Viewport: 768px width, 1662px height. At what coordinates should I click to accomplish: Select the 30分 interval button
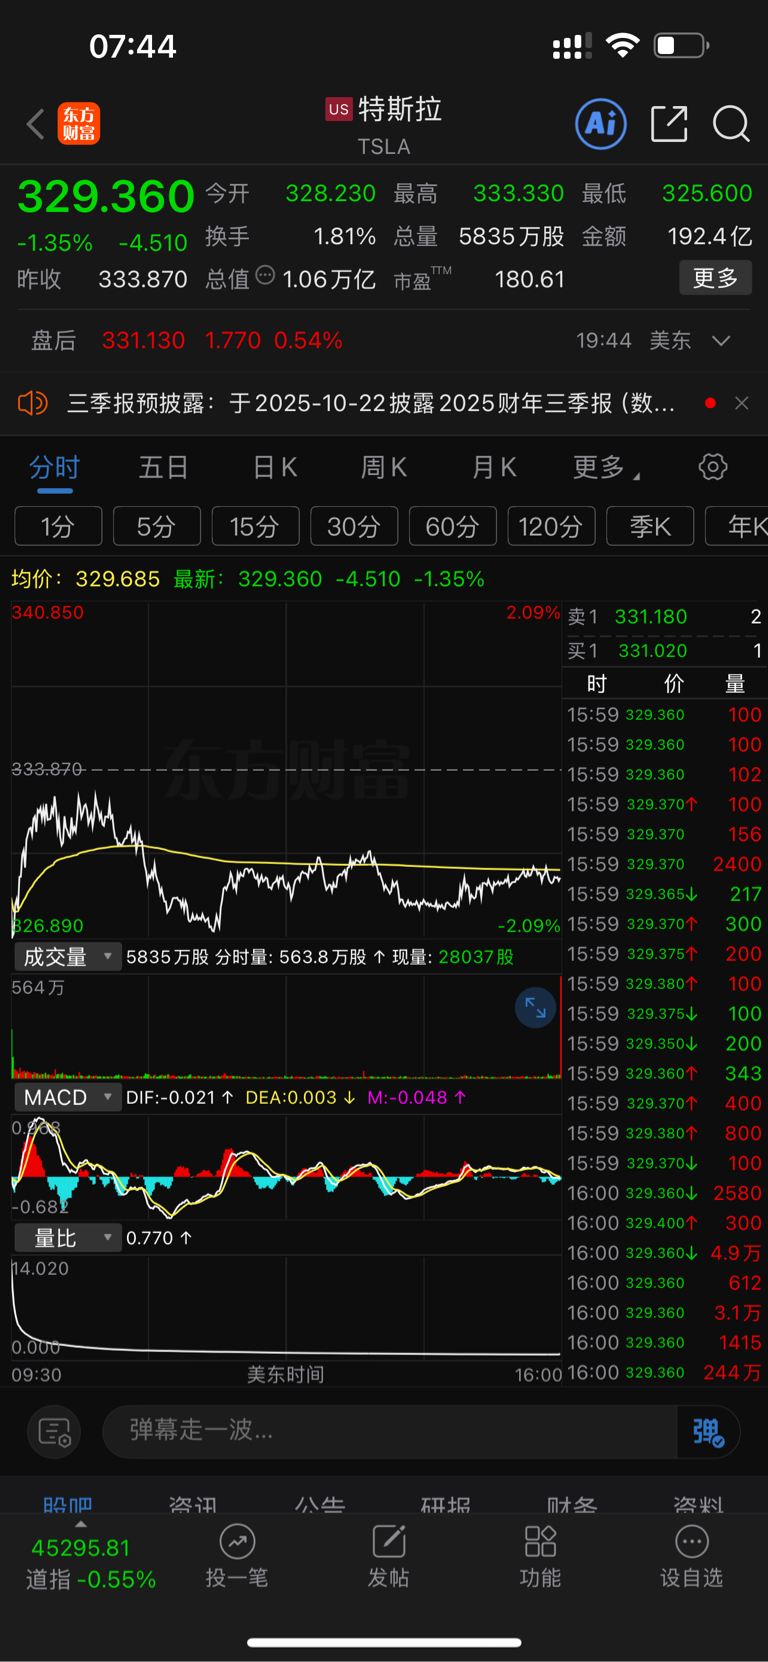354,526
